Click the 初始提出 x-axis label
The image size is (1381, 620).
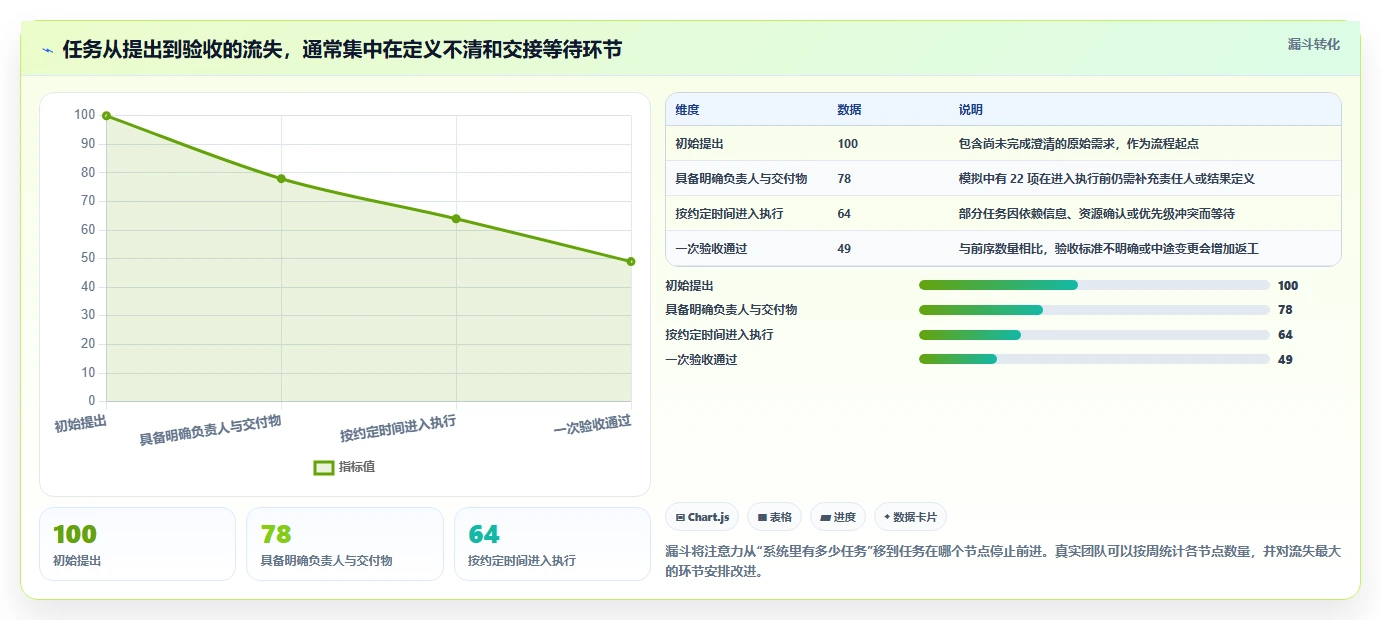[x=80, y=424]
